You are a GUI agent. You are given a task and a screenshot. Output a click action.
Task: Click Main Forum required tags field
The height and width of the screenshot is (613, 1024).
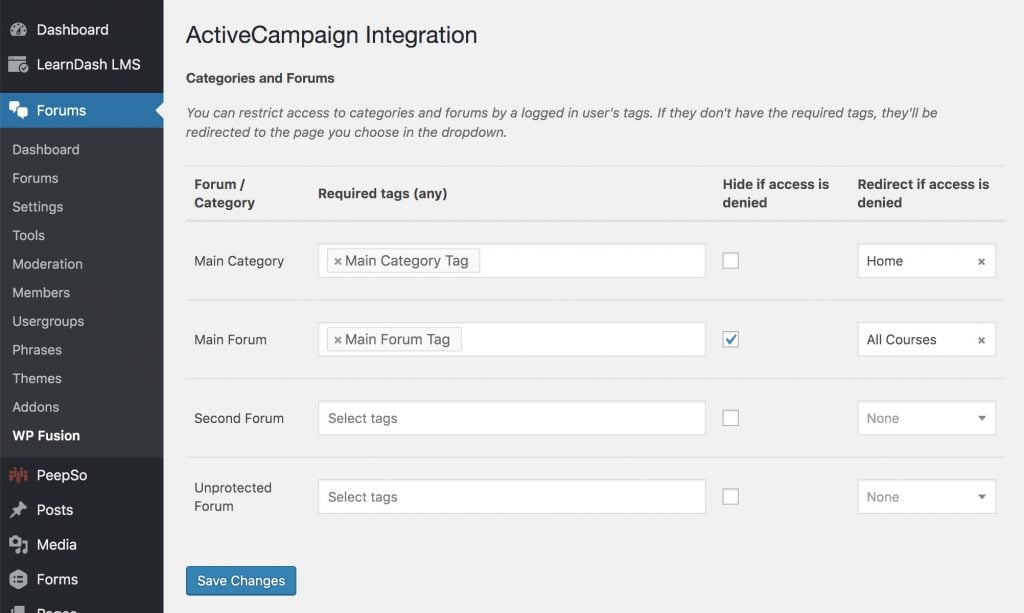click(x=512, y=339)
